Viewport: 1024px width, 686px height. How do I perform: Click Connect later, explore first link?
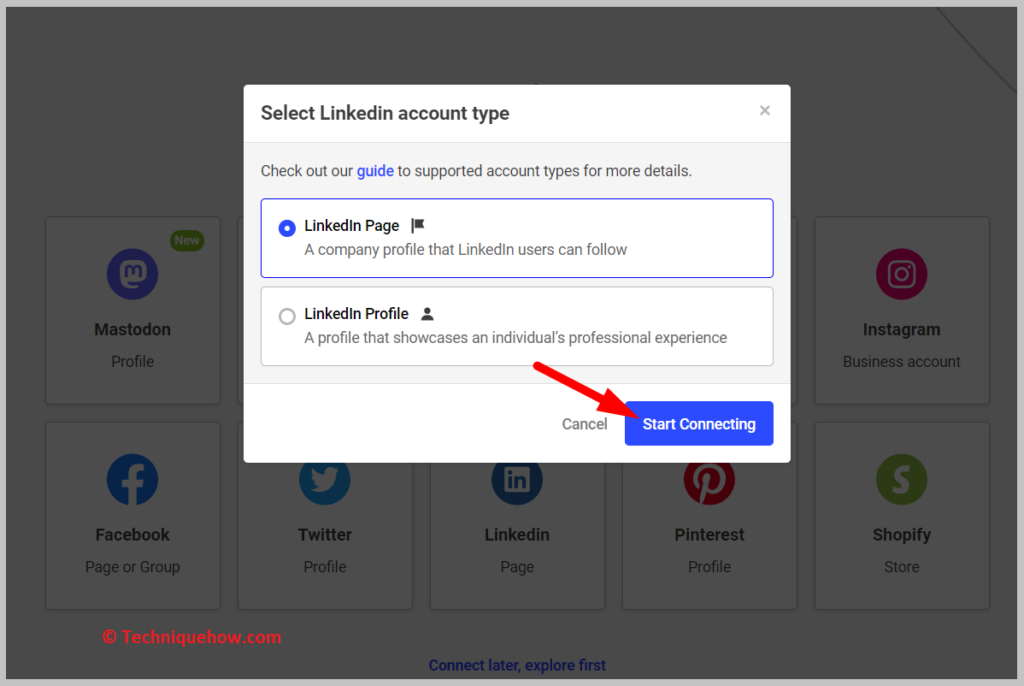pos(517,665)
